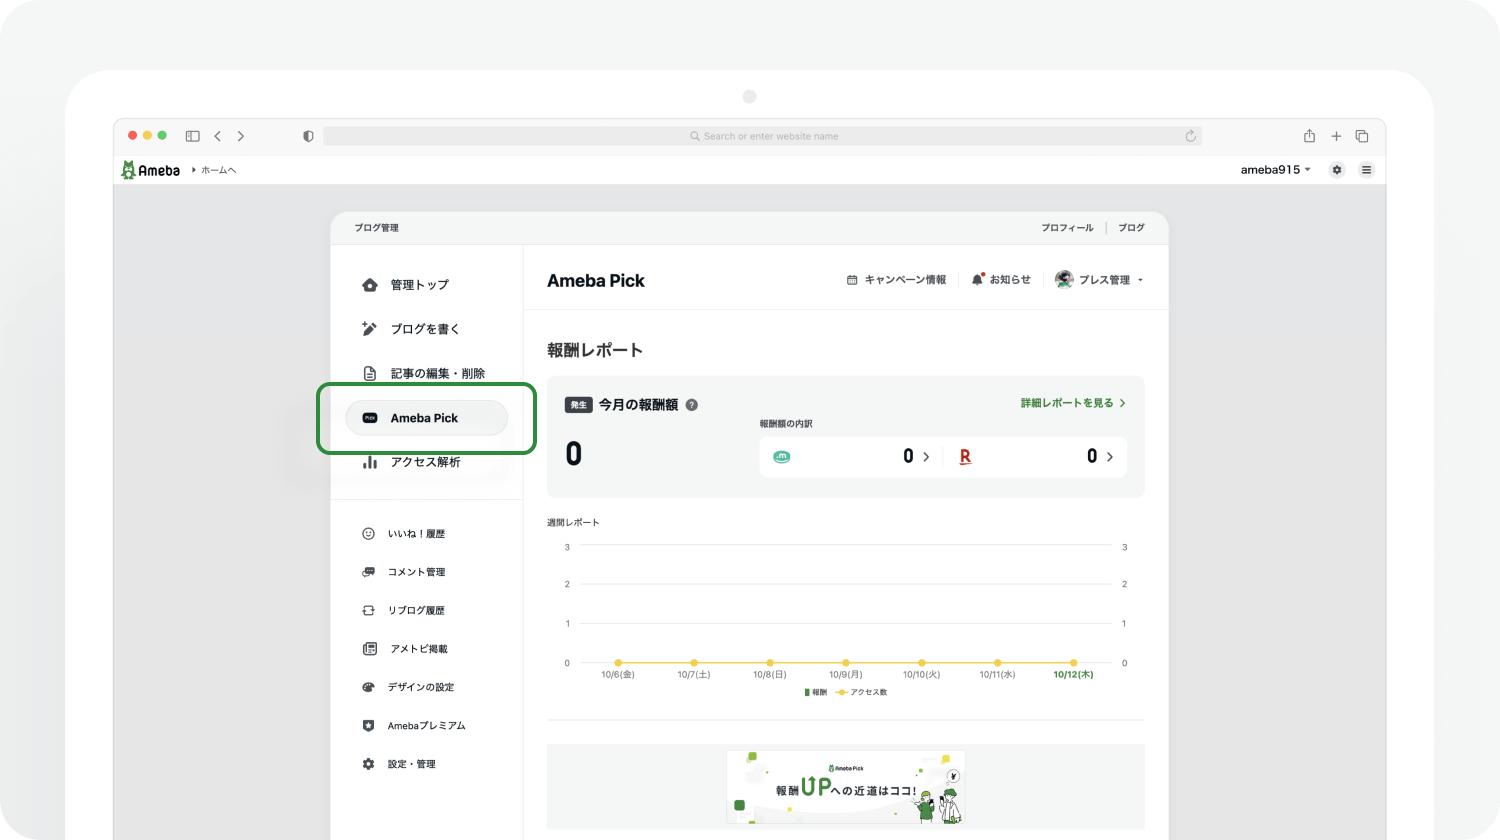
Task: Click the コメント管理 speech bubble icon
Action: [x=368, y=572]
